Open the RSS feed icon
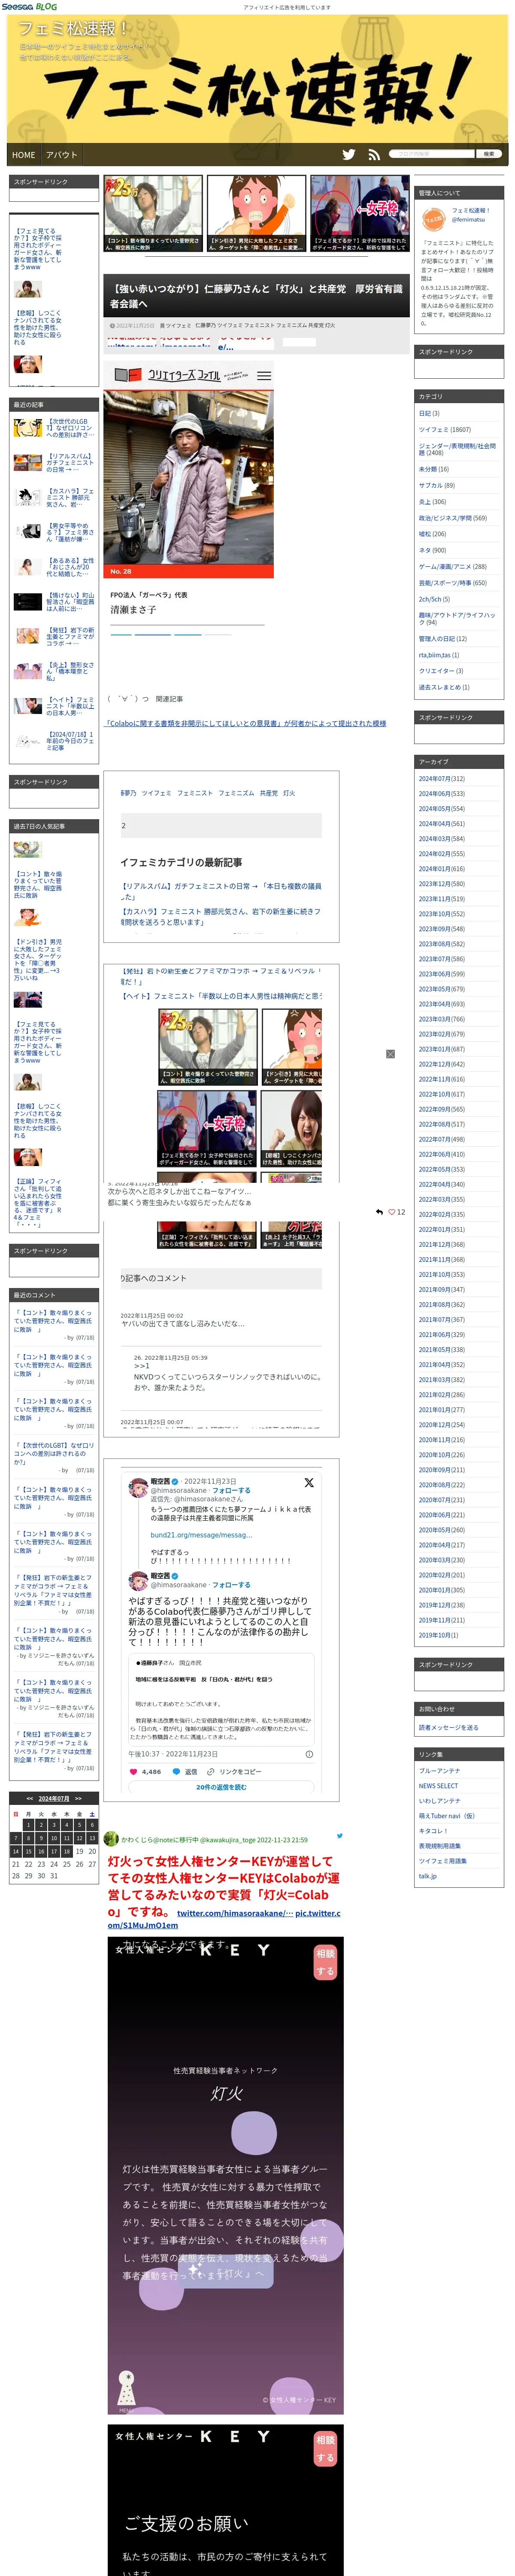Viewport: 515px width, 2576px height. click(x=374, y=154)
